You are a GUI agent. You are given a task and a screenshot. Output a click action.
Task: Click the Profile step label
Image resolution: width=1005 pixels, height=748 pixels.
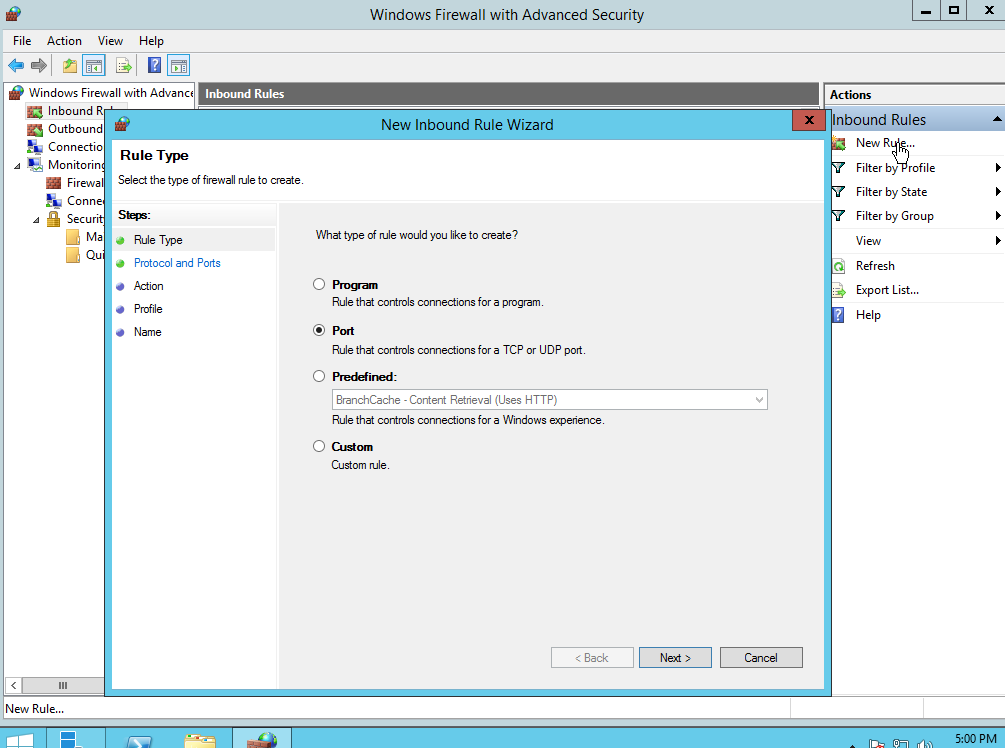point(148,309)
